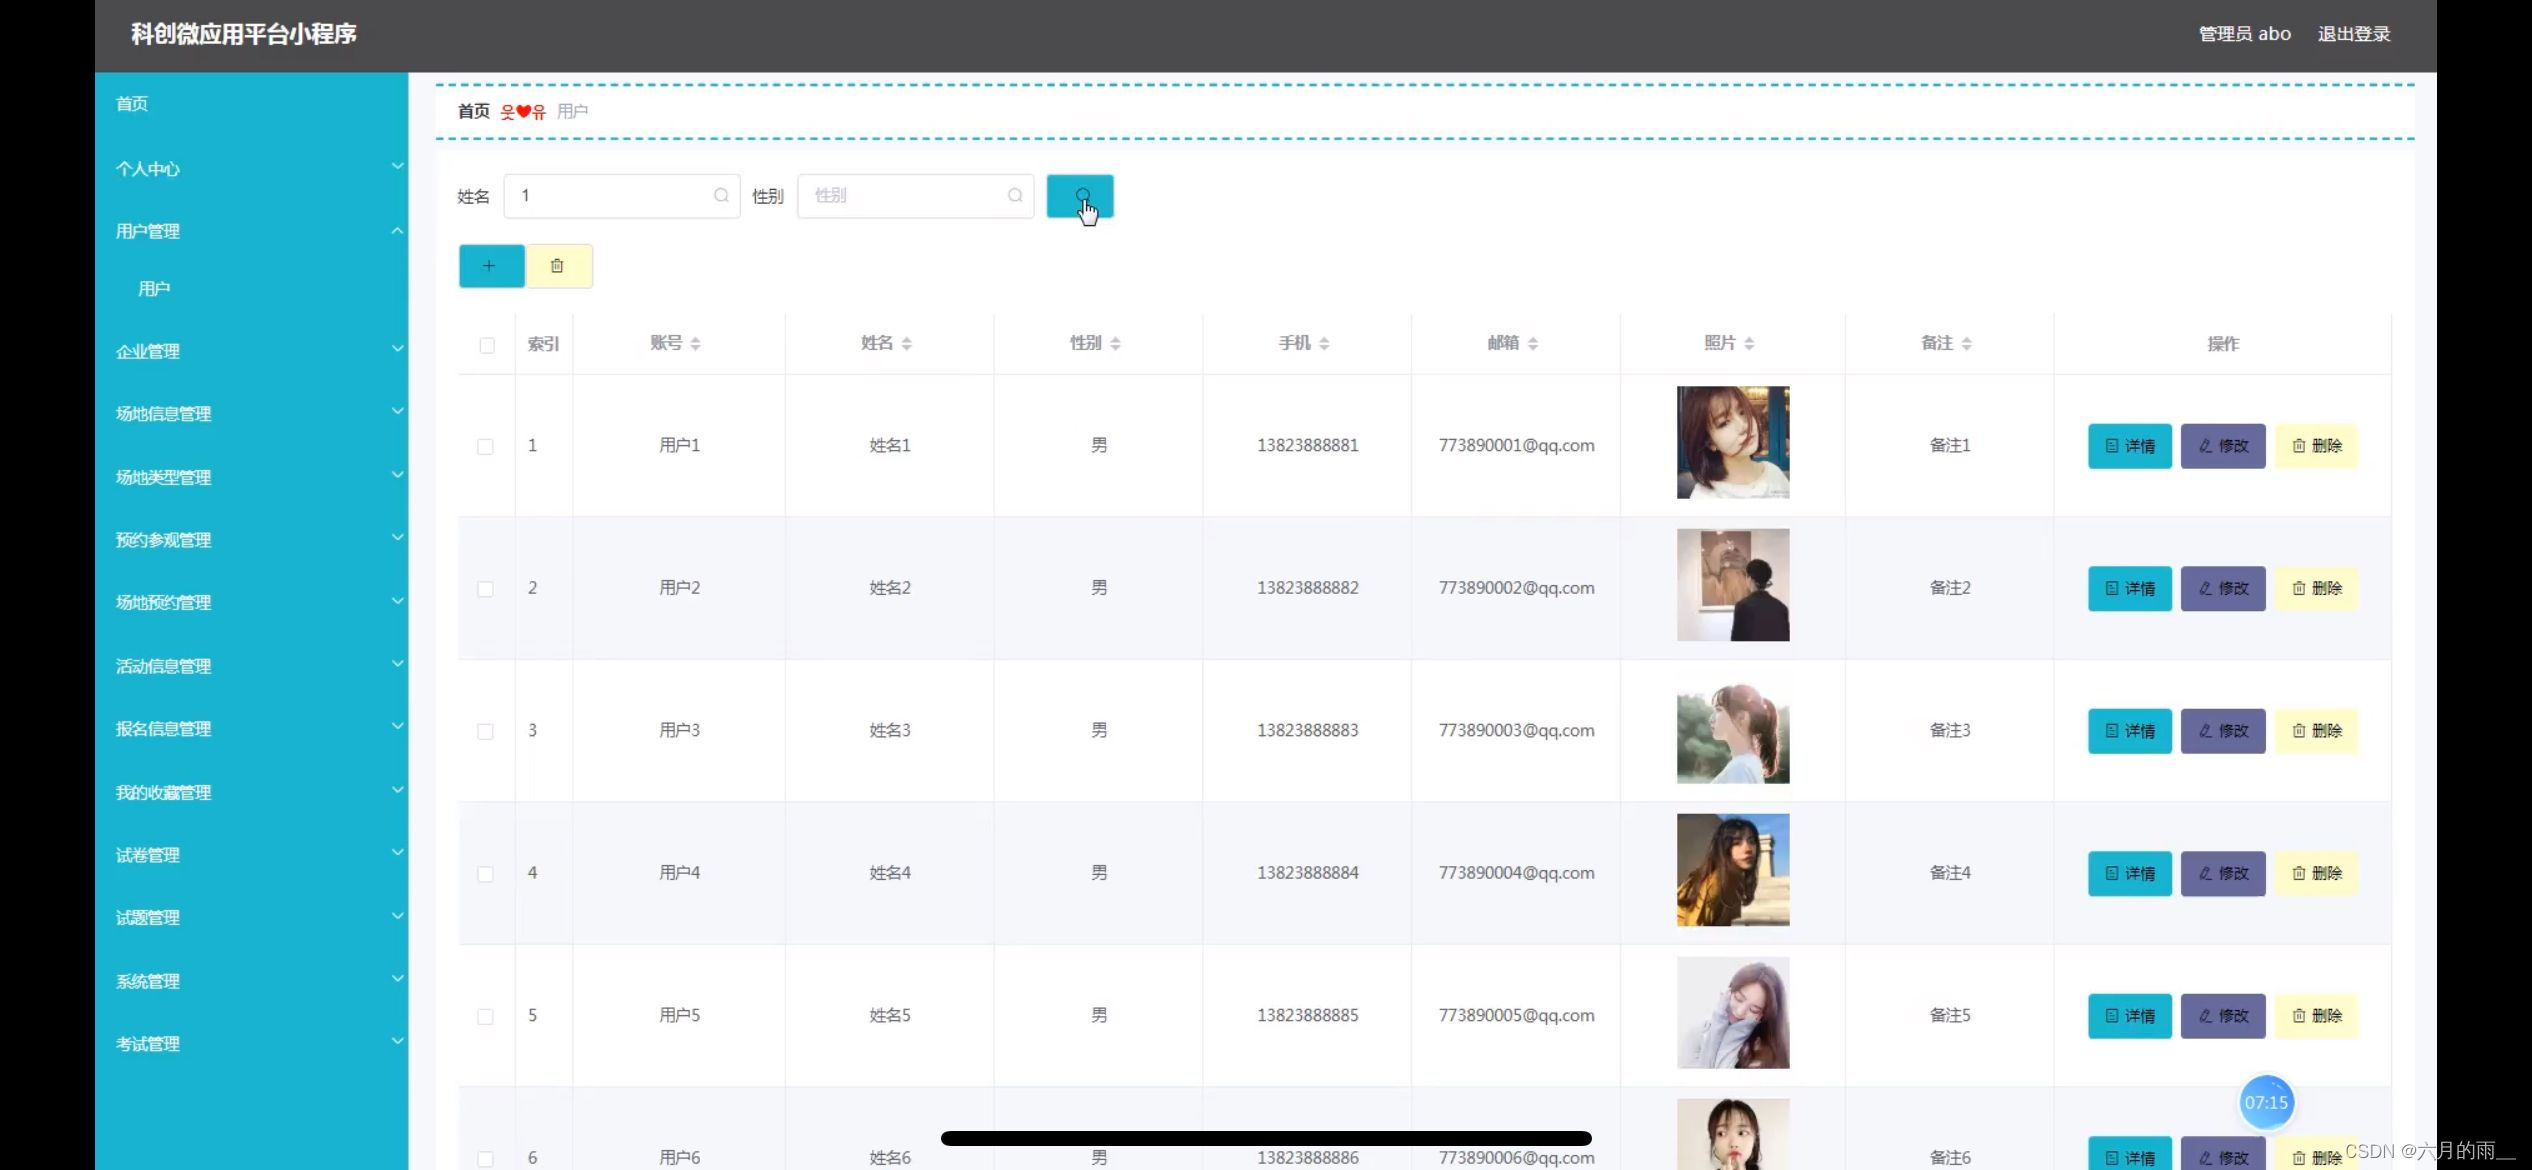Open 首页 in the left sidebar

[132, 104]
